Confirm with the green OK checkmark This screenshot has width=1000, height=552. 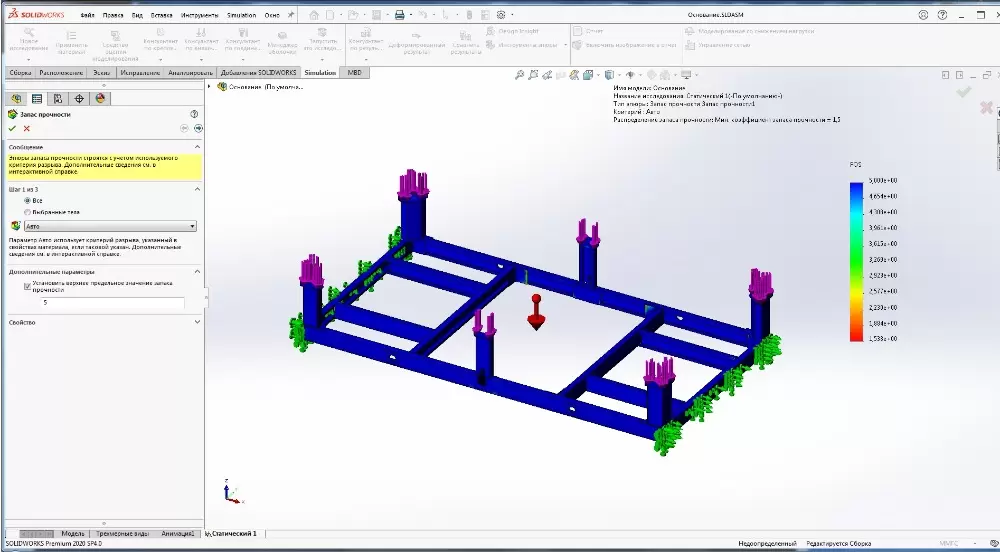click(12, 128)
